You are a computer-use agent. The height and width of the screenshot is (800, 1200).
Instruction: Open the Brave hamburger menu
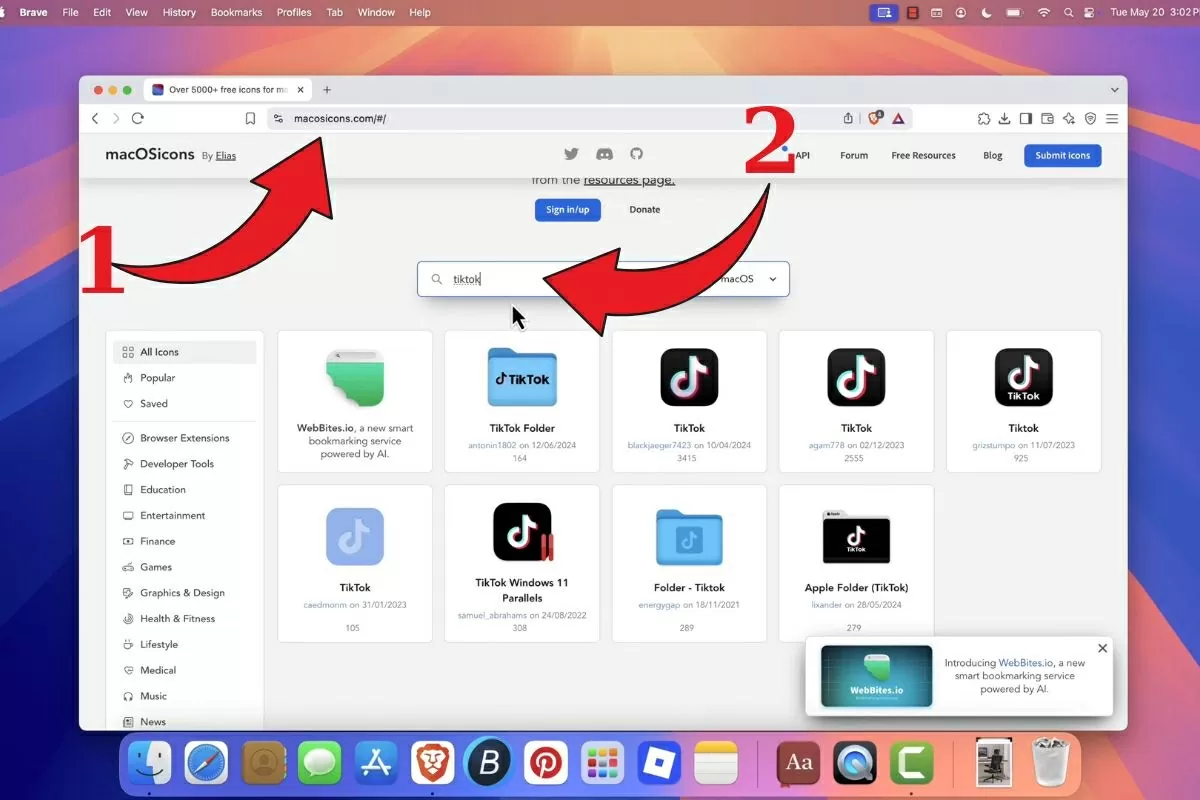click(x=1112, y=118)
